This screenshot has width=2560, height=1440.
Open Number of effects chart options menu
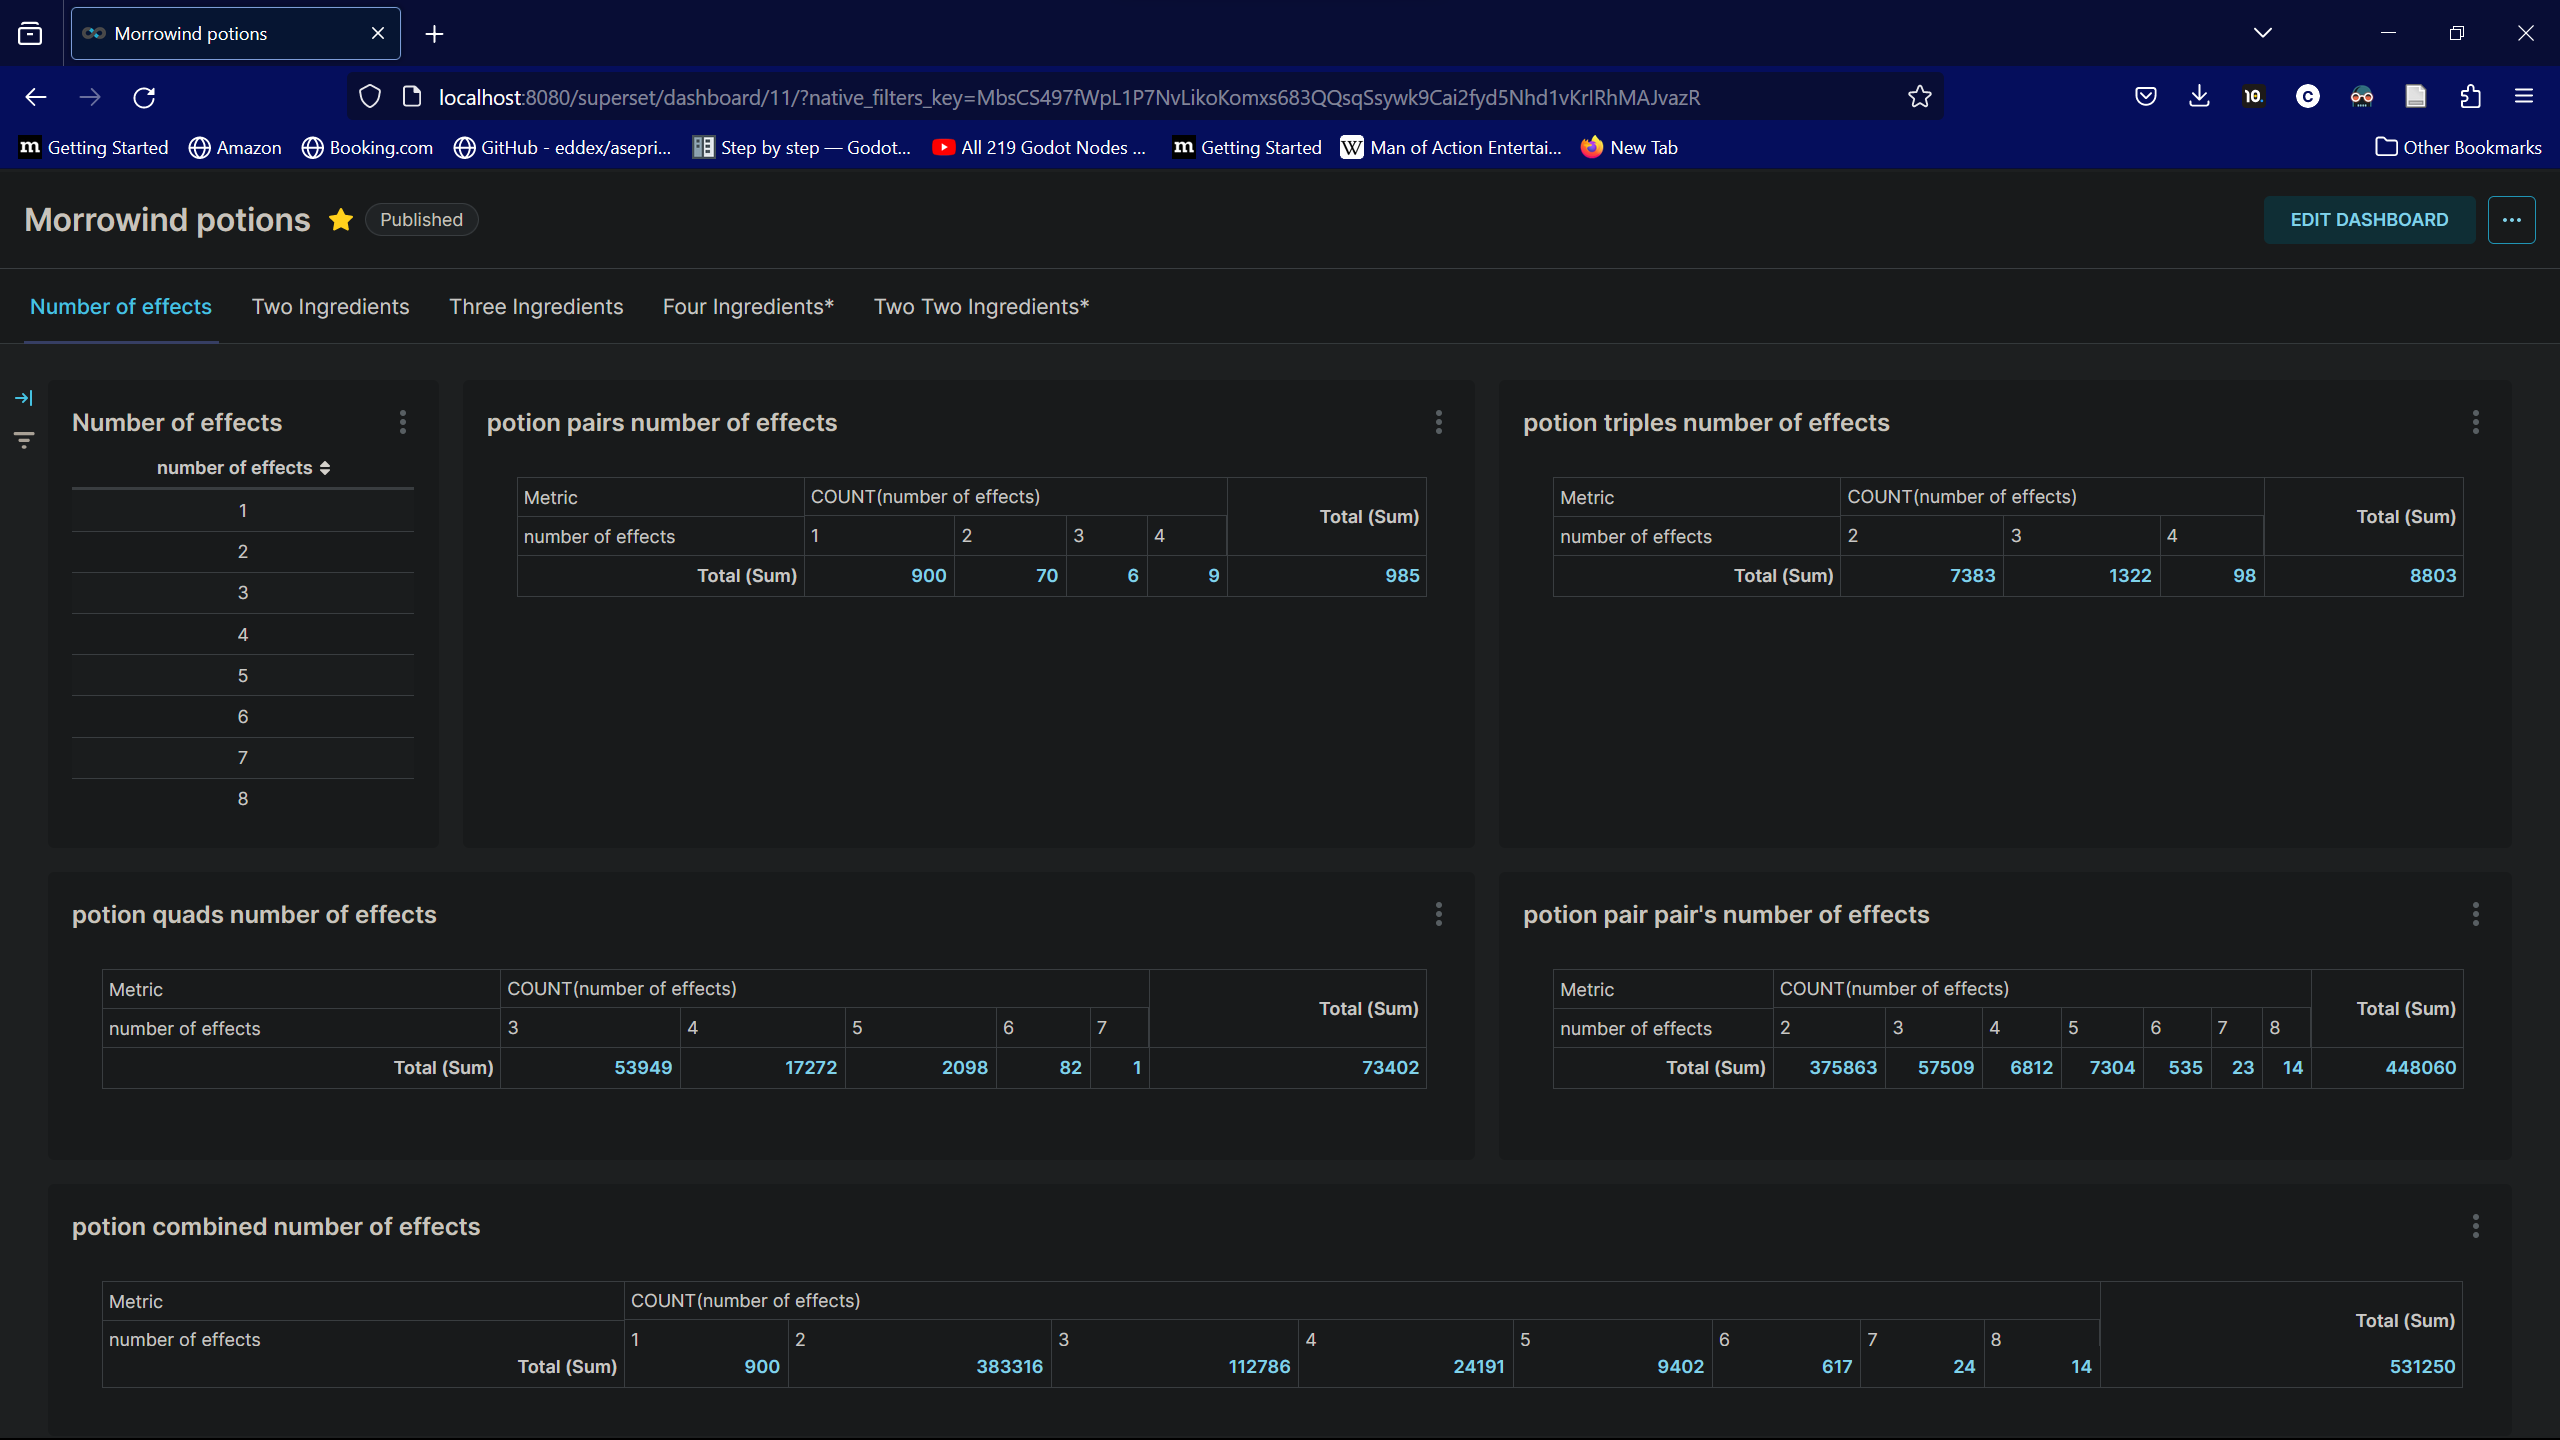pyautogui.click(x=403, y=422)
